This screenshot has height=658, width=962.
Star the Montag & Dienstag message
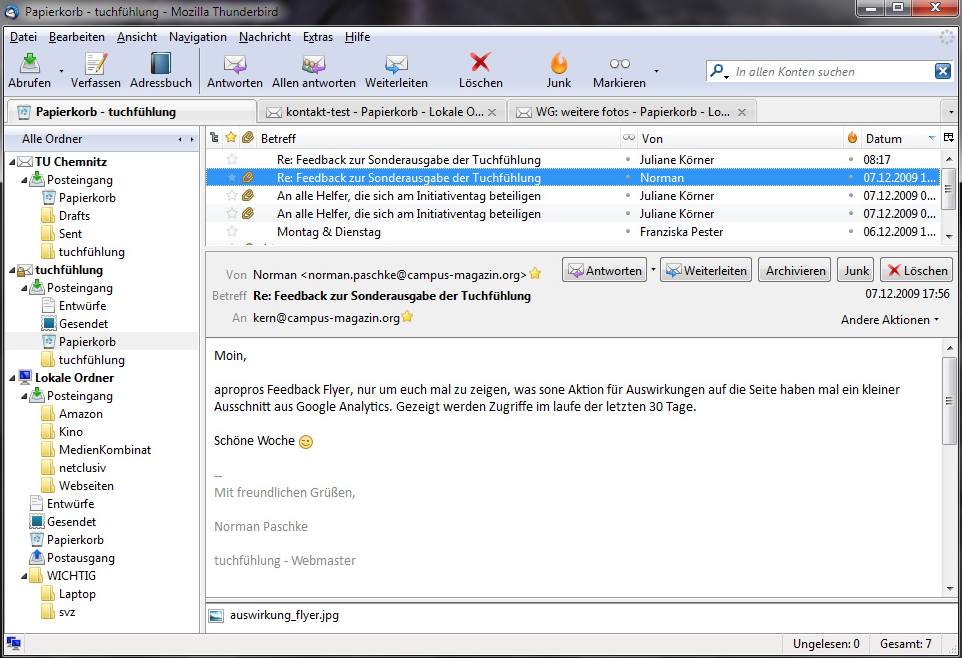(x=232, y=231)
